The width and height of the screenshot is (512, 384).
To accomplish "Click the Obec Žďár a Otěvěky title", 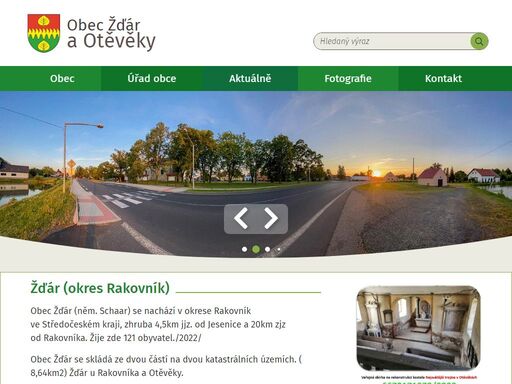I will pos(111,34).
